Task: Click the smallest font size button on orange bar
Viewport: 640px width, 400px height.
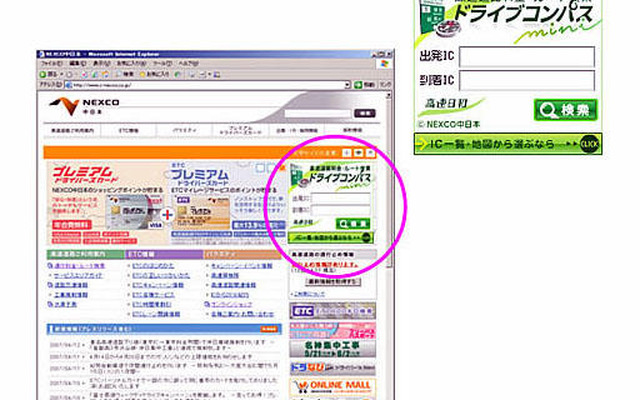Action: (x=346, y=153)
